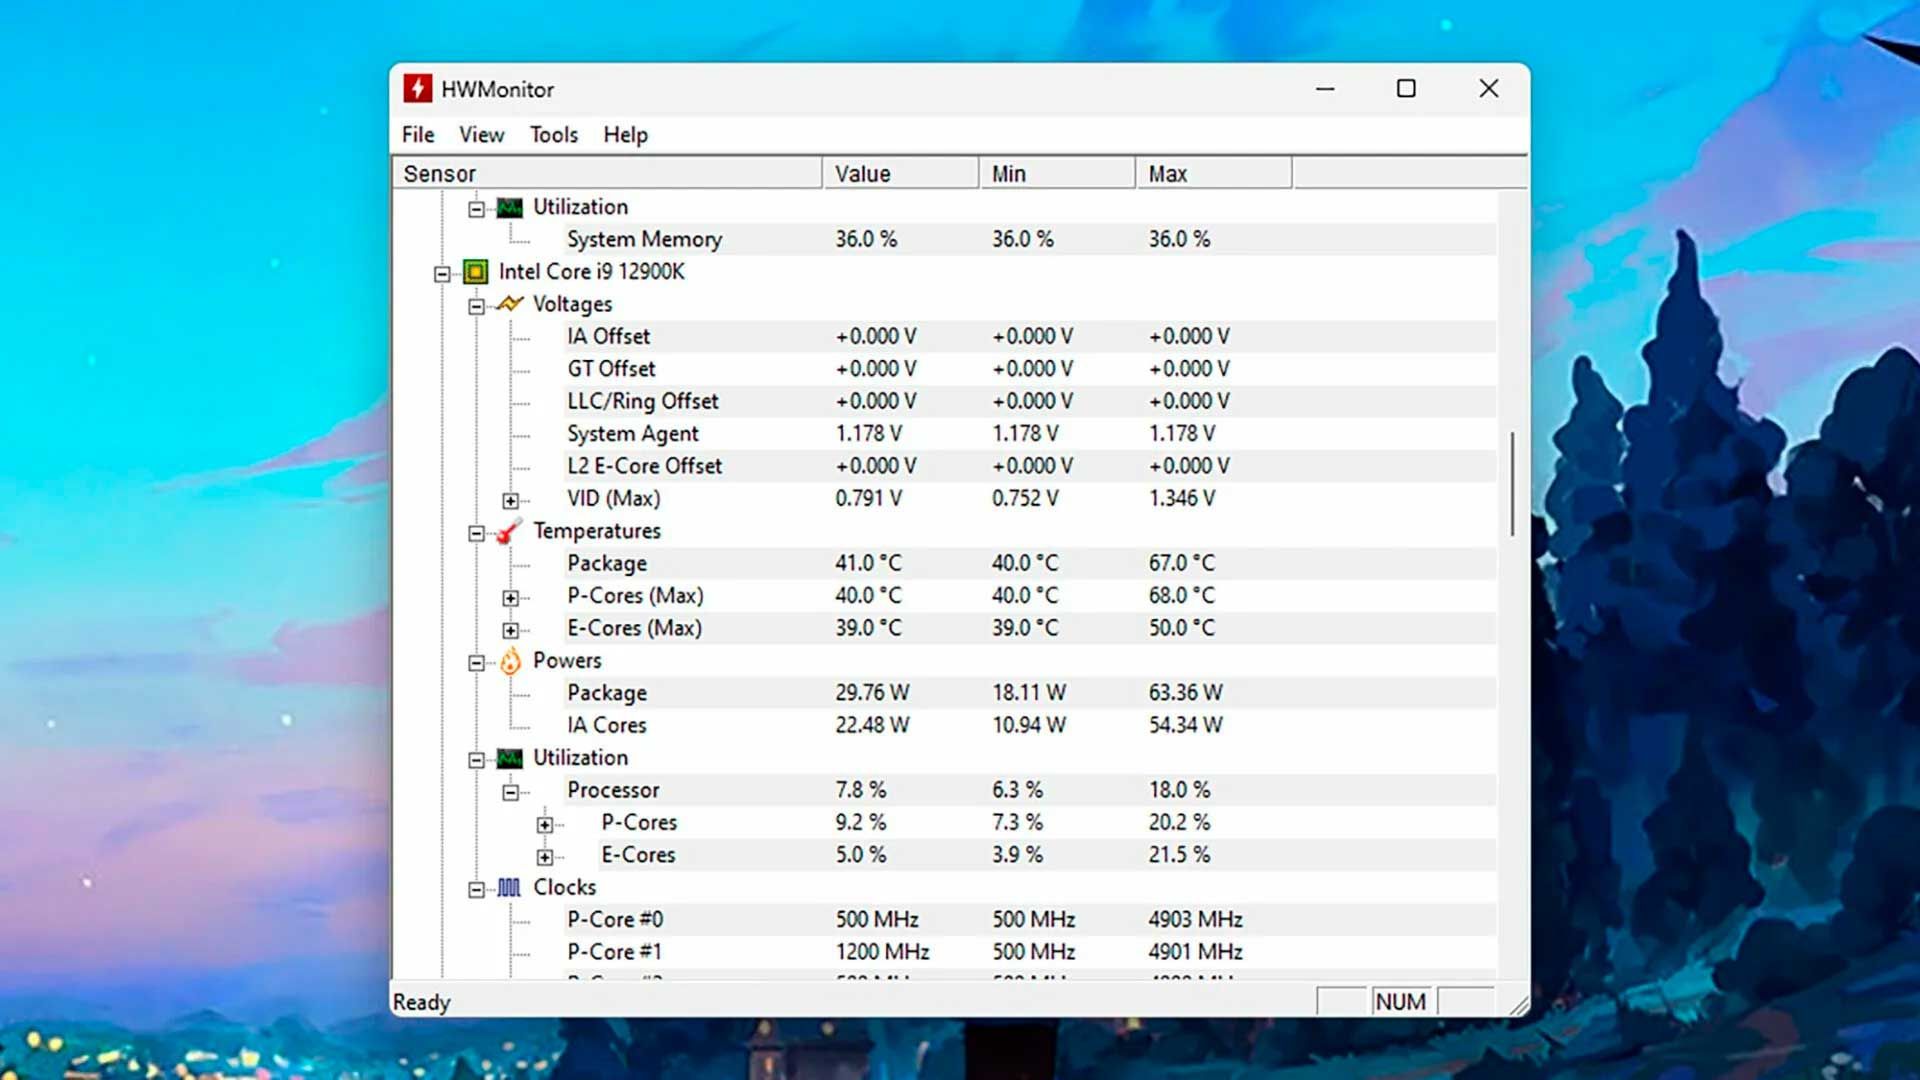
Task: Expand the E-Cores (Max) temperature node
Action: [511, 630]
